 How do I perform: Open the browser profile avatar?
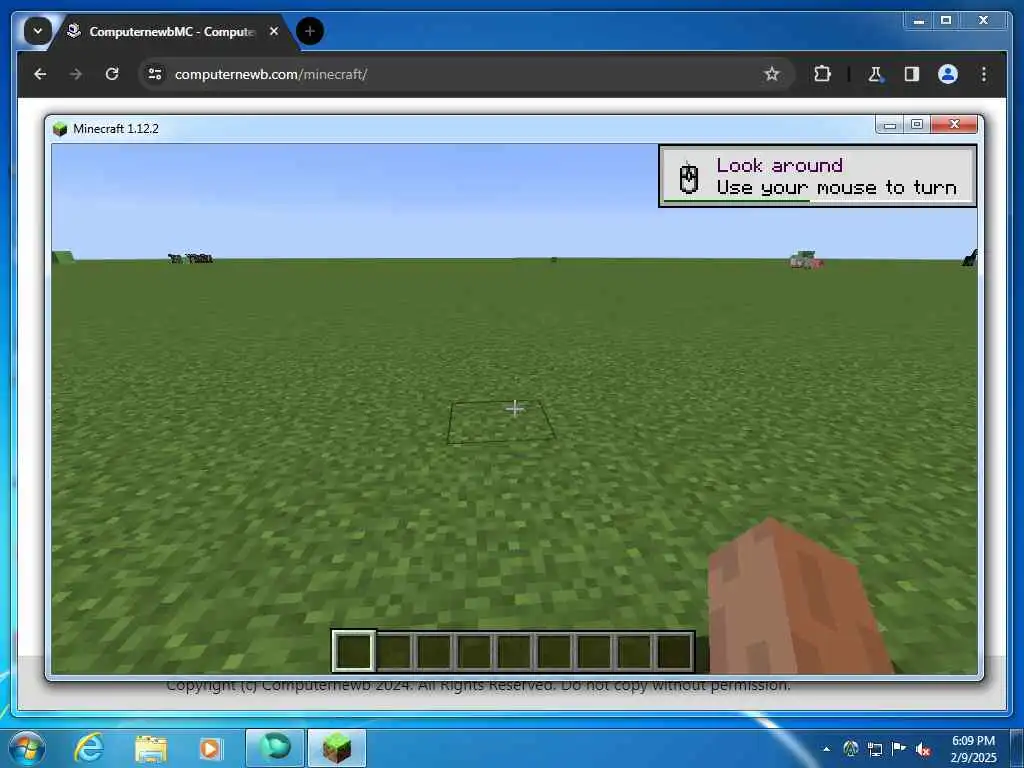click(x=948, y=74)
